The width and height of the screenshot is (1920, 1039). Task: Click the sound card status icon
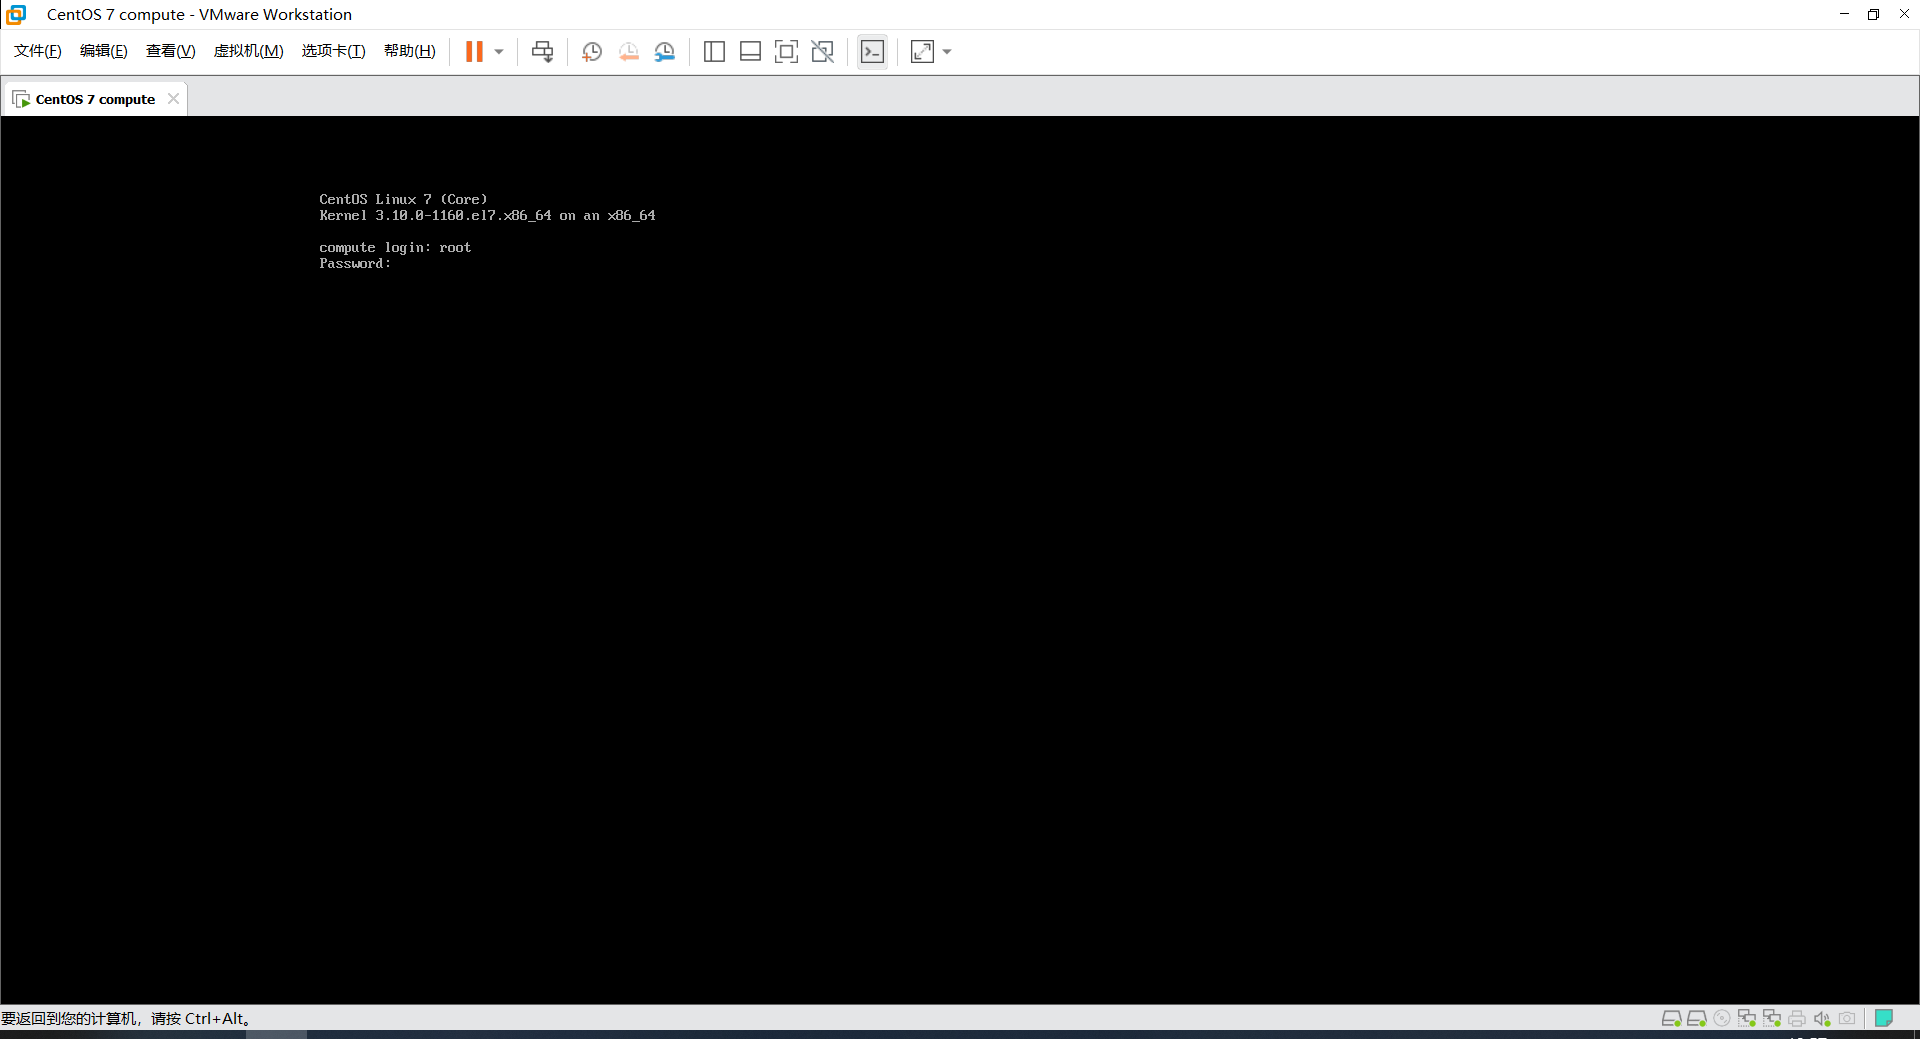(1822, 1018)
